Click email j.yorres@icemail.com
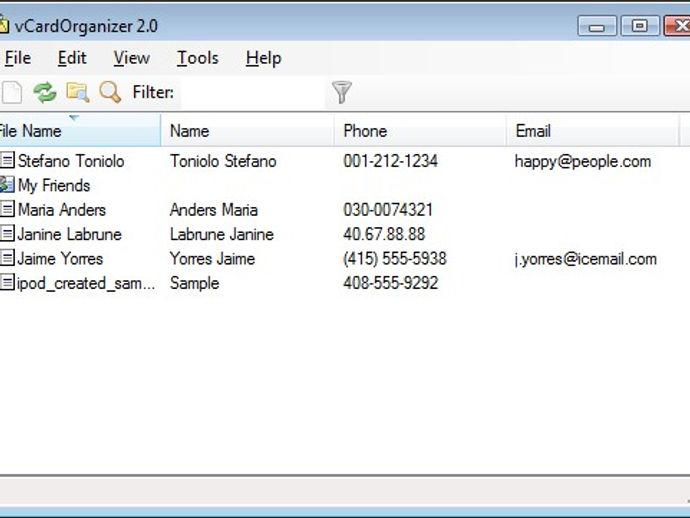690x518 pixels. point(586,259)
